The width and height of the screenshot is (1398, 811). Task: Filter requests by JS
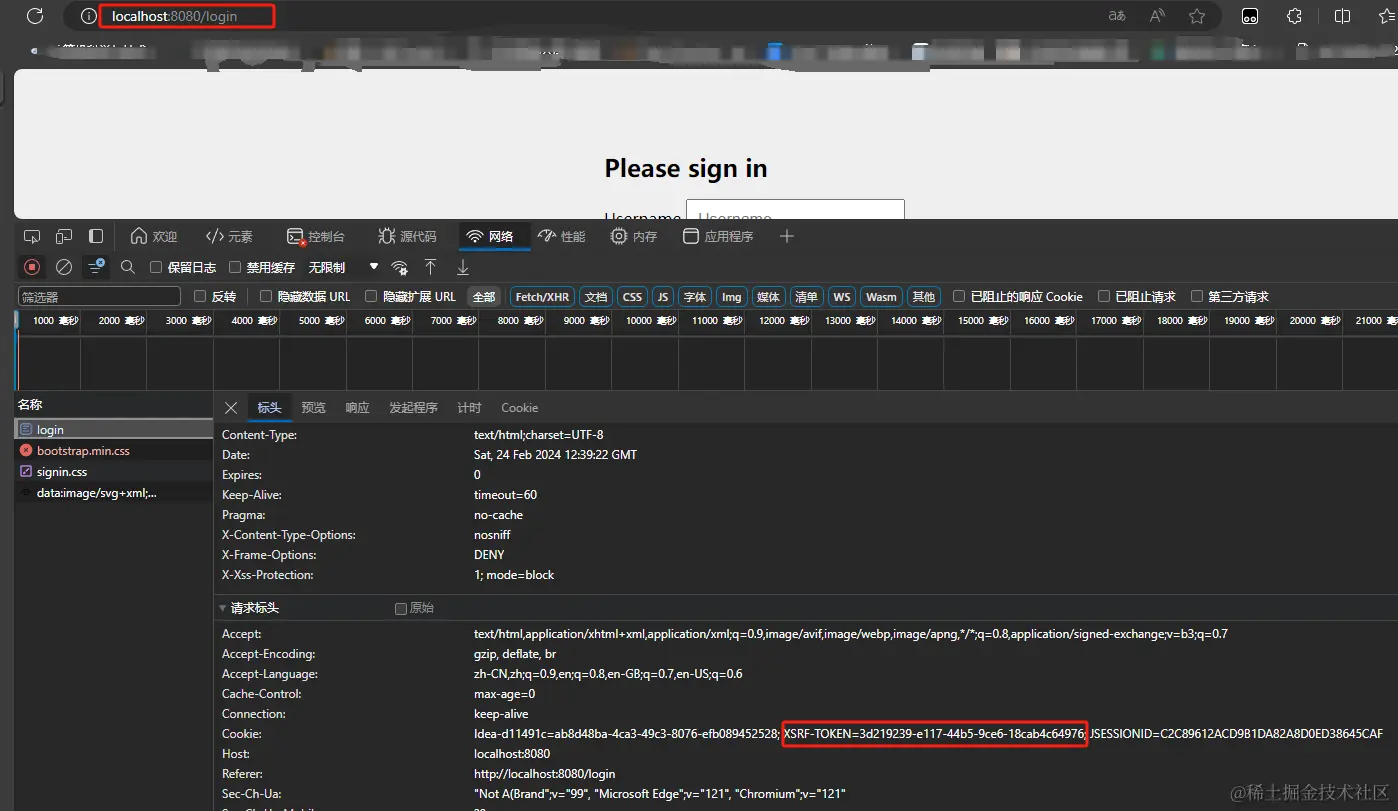coord(663,297)
